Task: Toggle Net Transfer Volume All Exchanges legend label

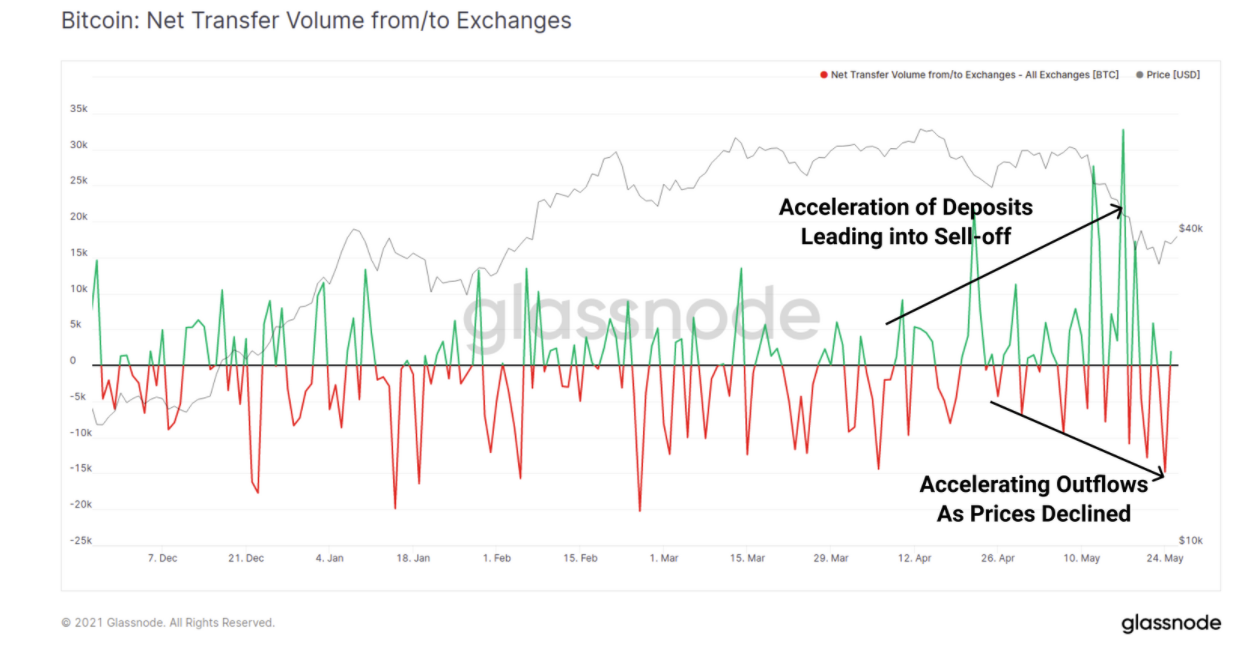Action: point(974,75)
